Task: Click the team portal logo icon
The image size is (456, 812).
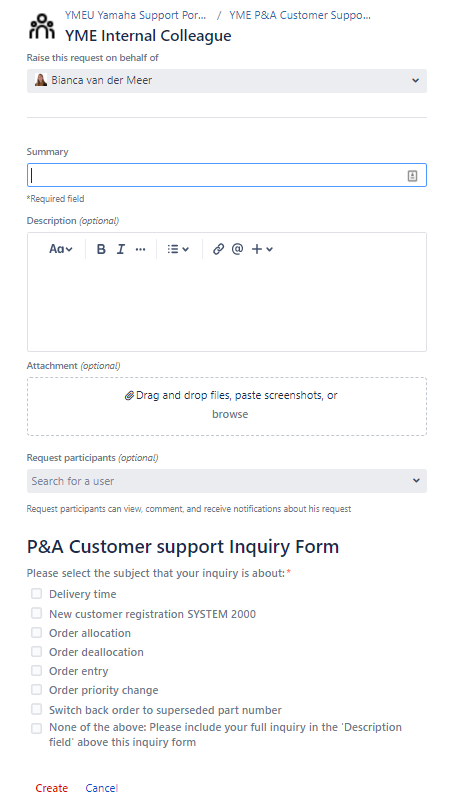Action: 42,27
